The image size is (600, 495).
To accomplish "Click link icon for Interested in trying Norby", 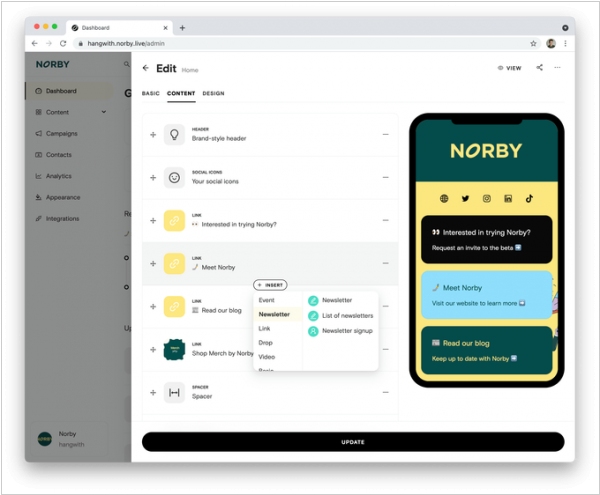I will tap(174, 221).
